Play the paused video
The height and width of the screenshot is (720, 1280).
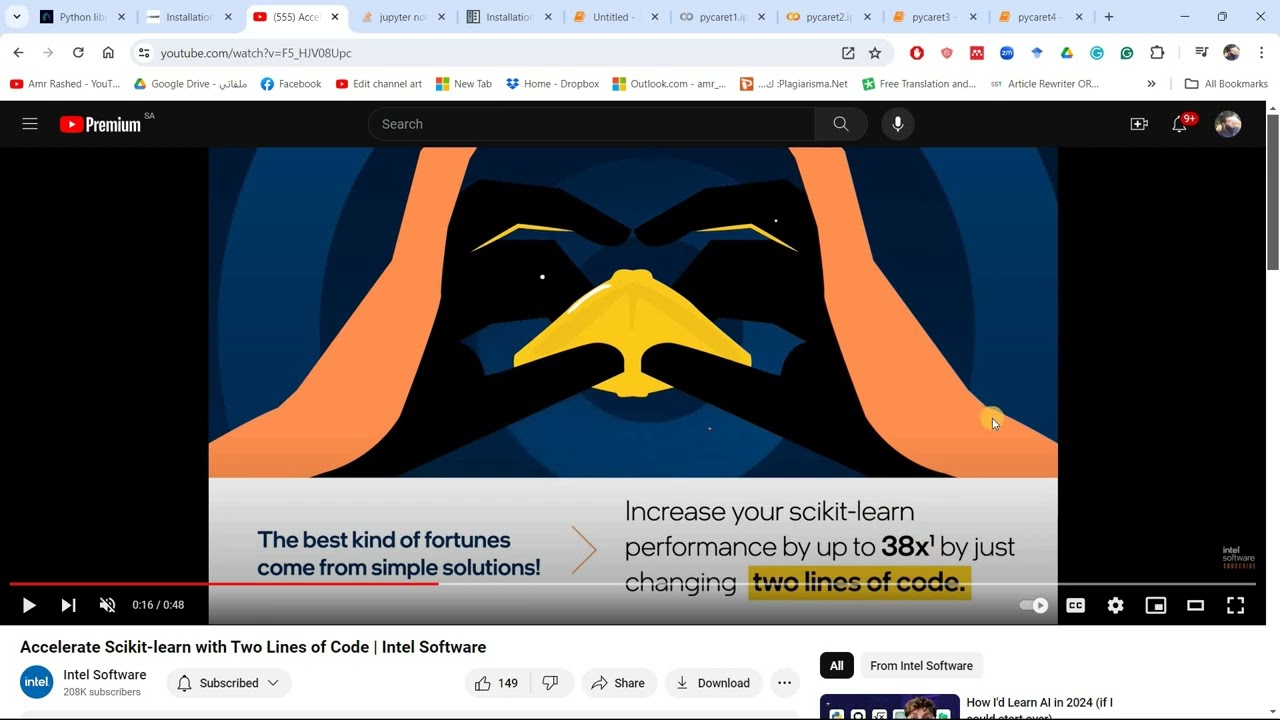pos(29,605)
